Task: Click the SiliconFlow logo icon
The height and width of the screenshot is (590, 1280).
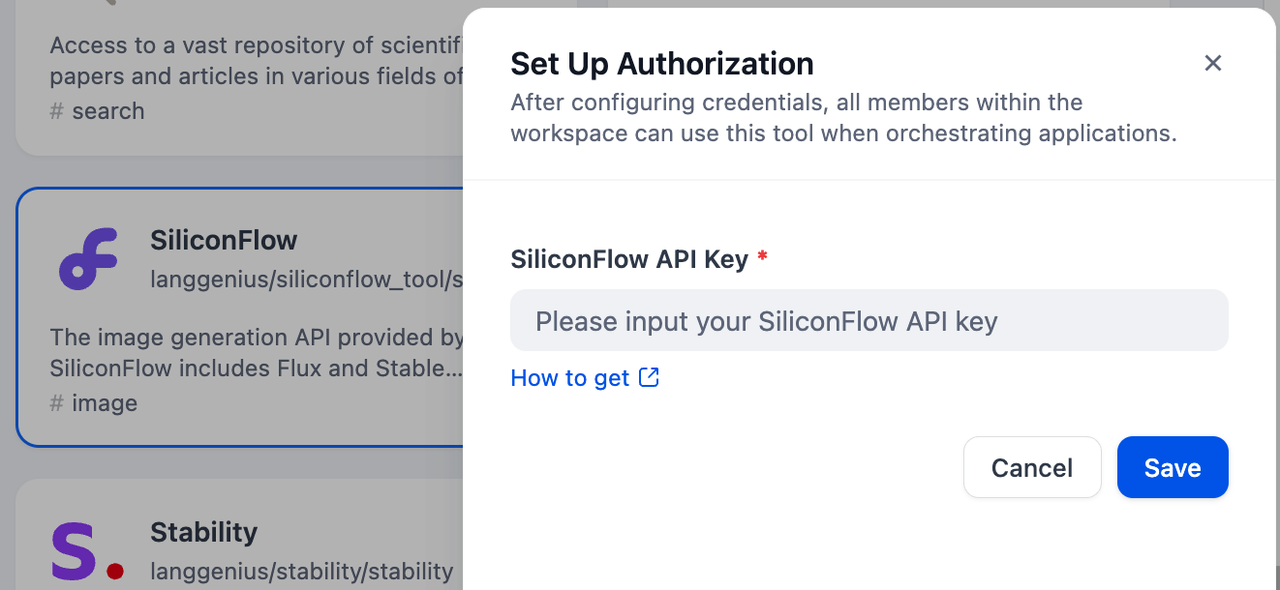Action: point(88,258)
